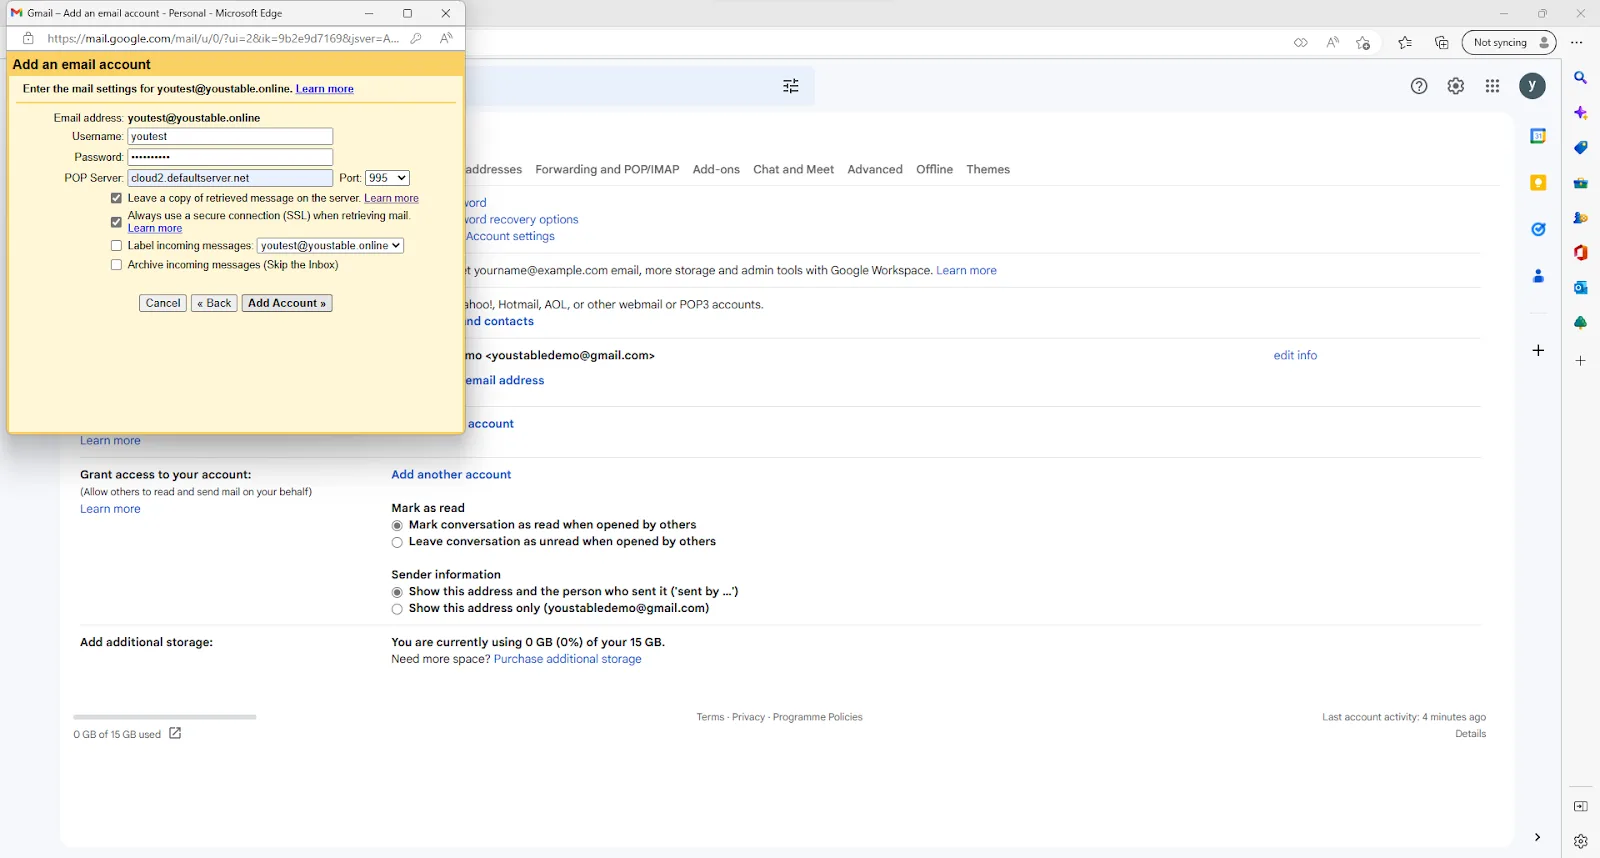Viewport: 1600px width, 858px height.
Task: Open Google apps grid
Action: pos(1493,86)
